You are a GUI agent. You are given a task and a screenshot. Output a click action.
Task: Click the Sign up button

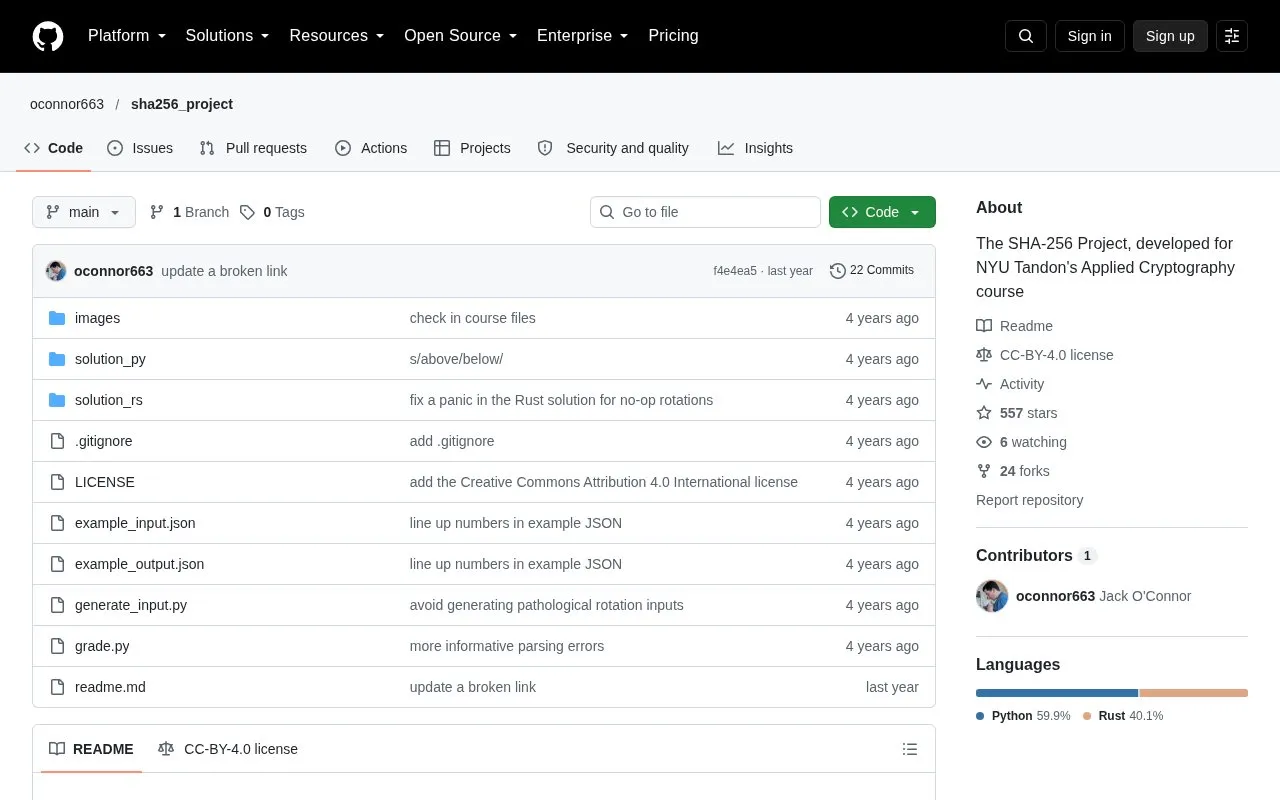[1170, 36]
